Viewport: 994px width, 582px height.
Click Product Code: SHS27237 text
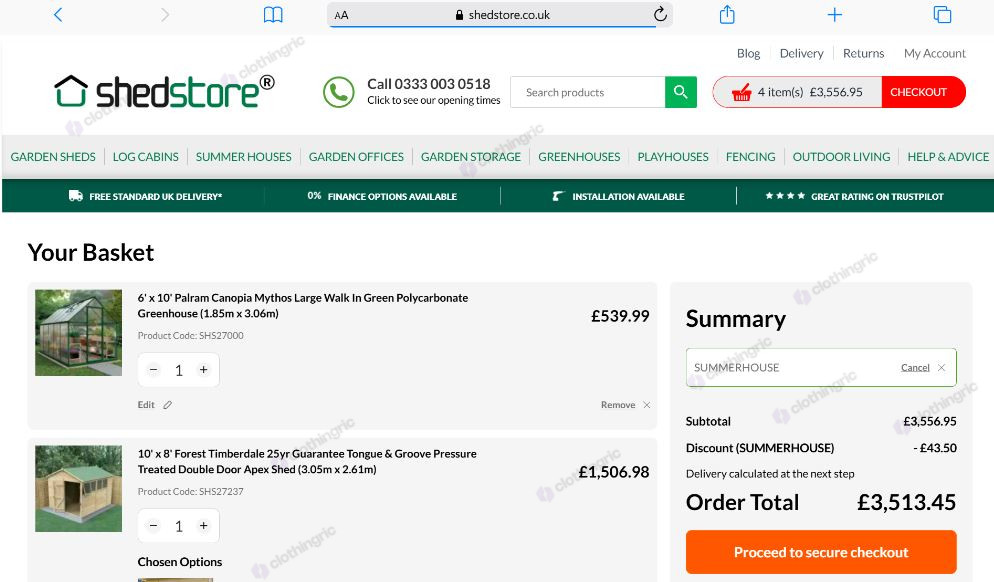pos(190,491)
